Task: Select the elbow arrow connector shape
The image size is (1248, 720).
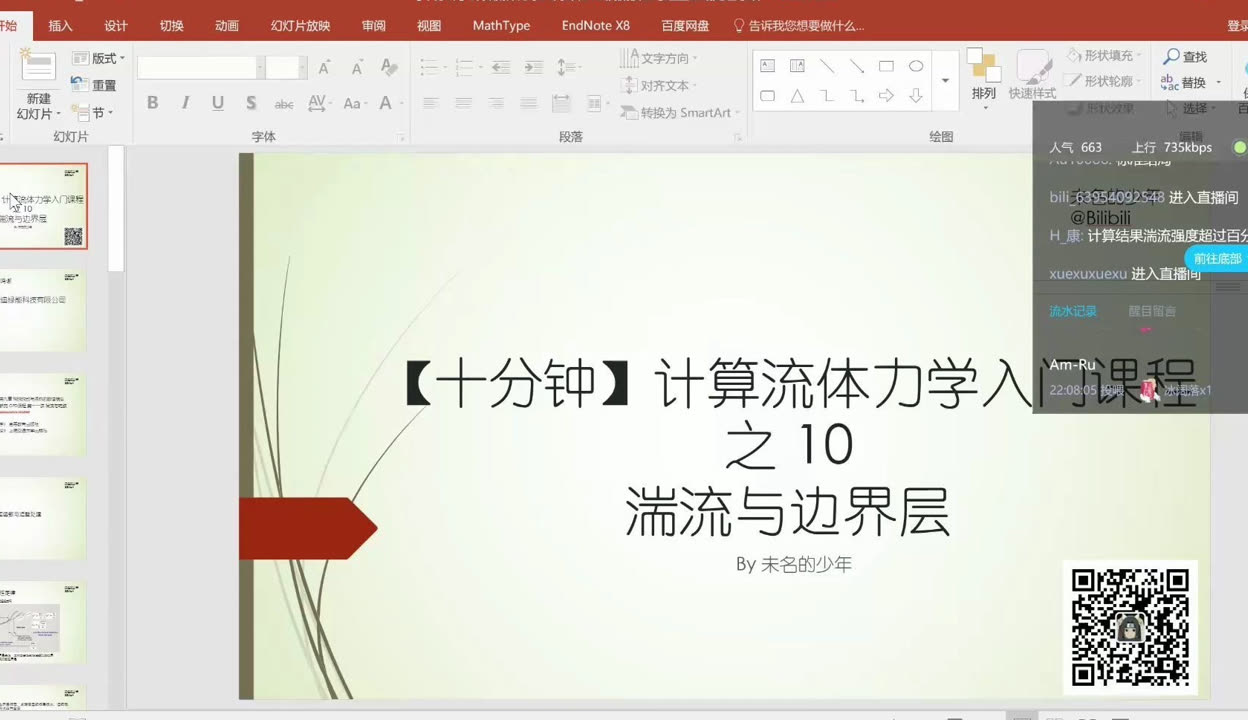Action: click(857, 96)
